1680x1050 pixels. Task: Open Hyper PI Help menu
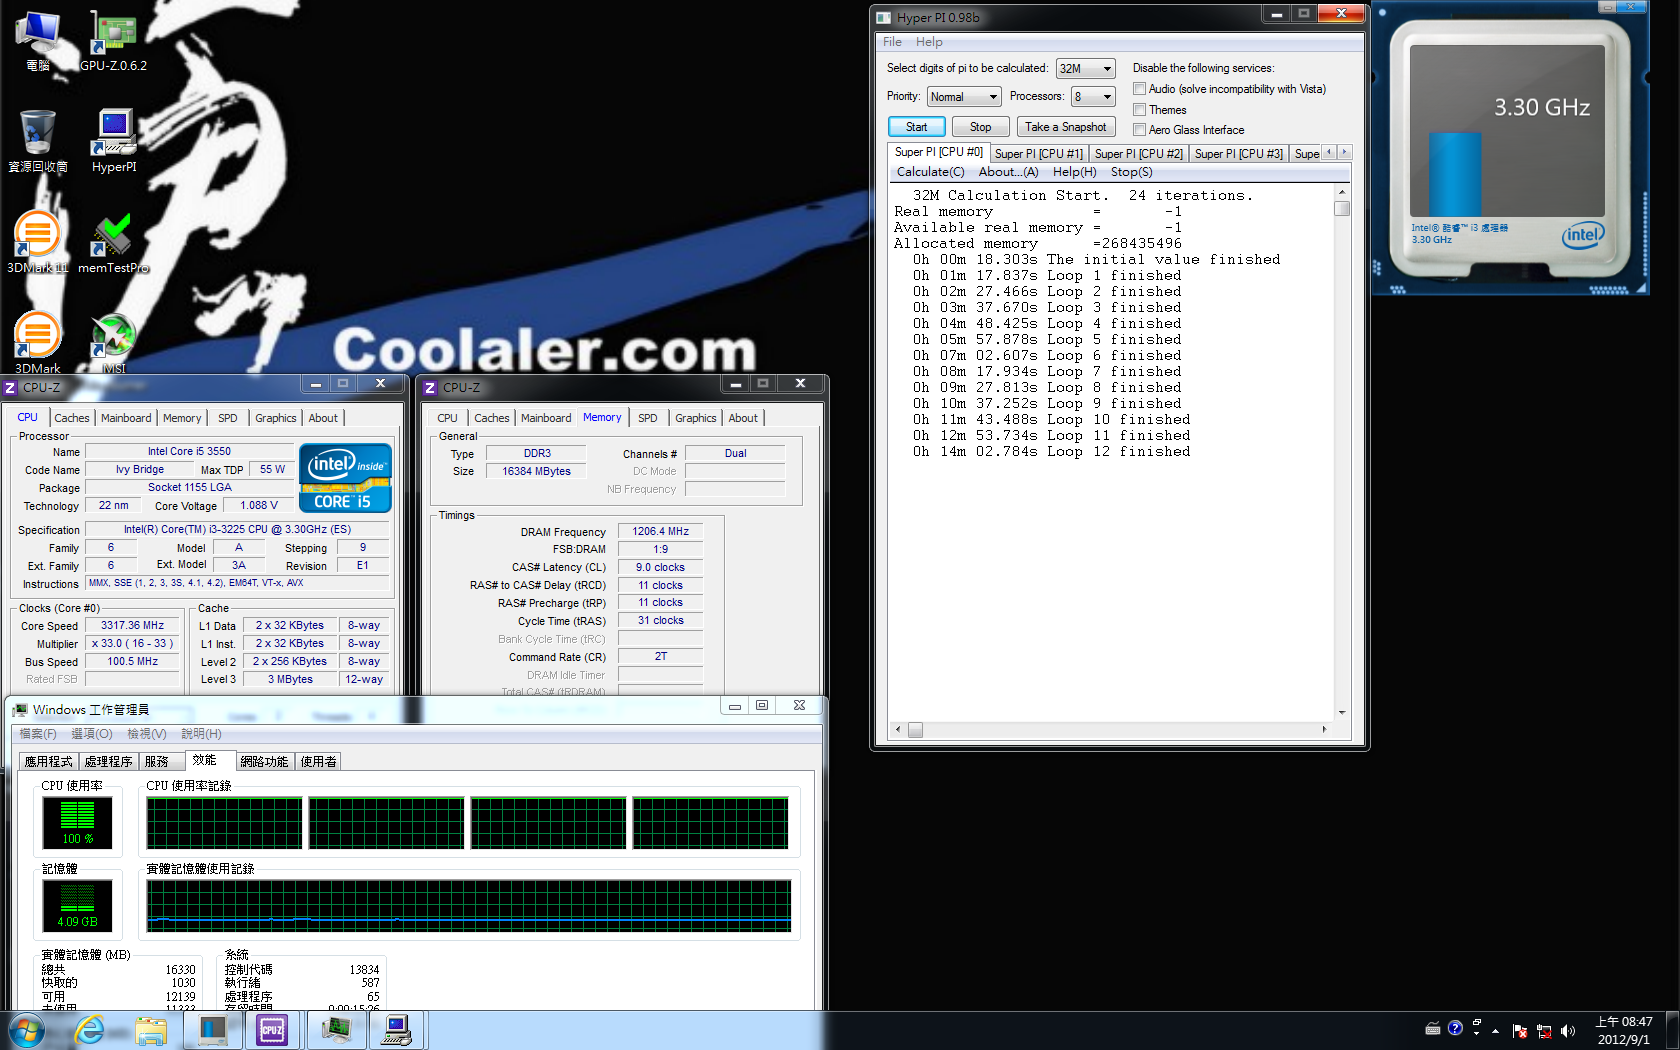929,42
